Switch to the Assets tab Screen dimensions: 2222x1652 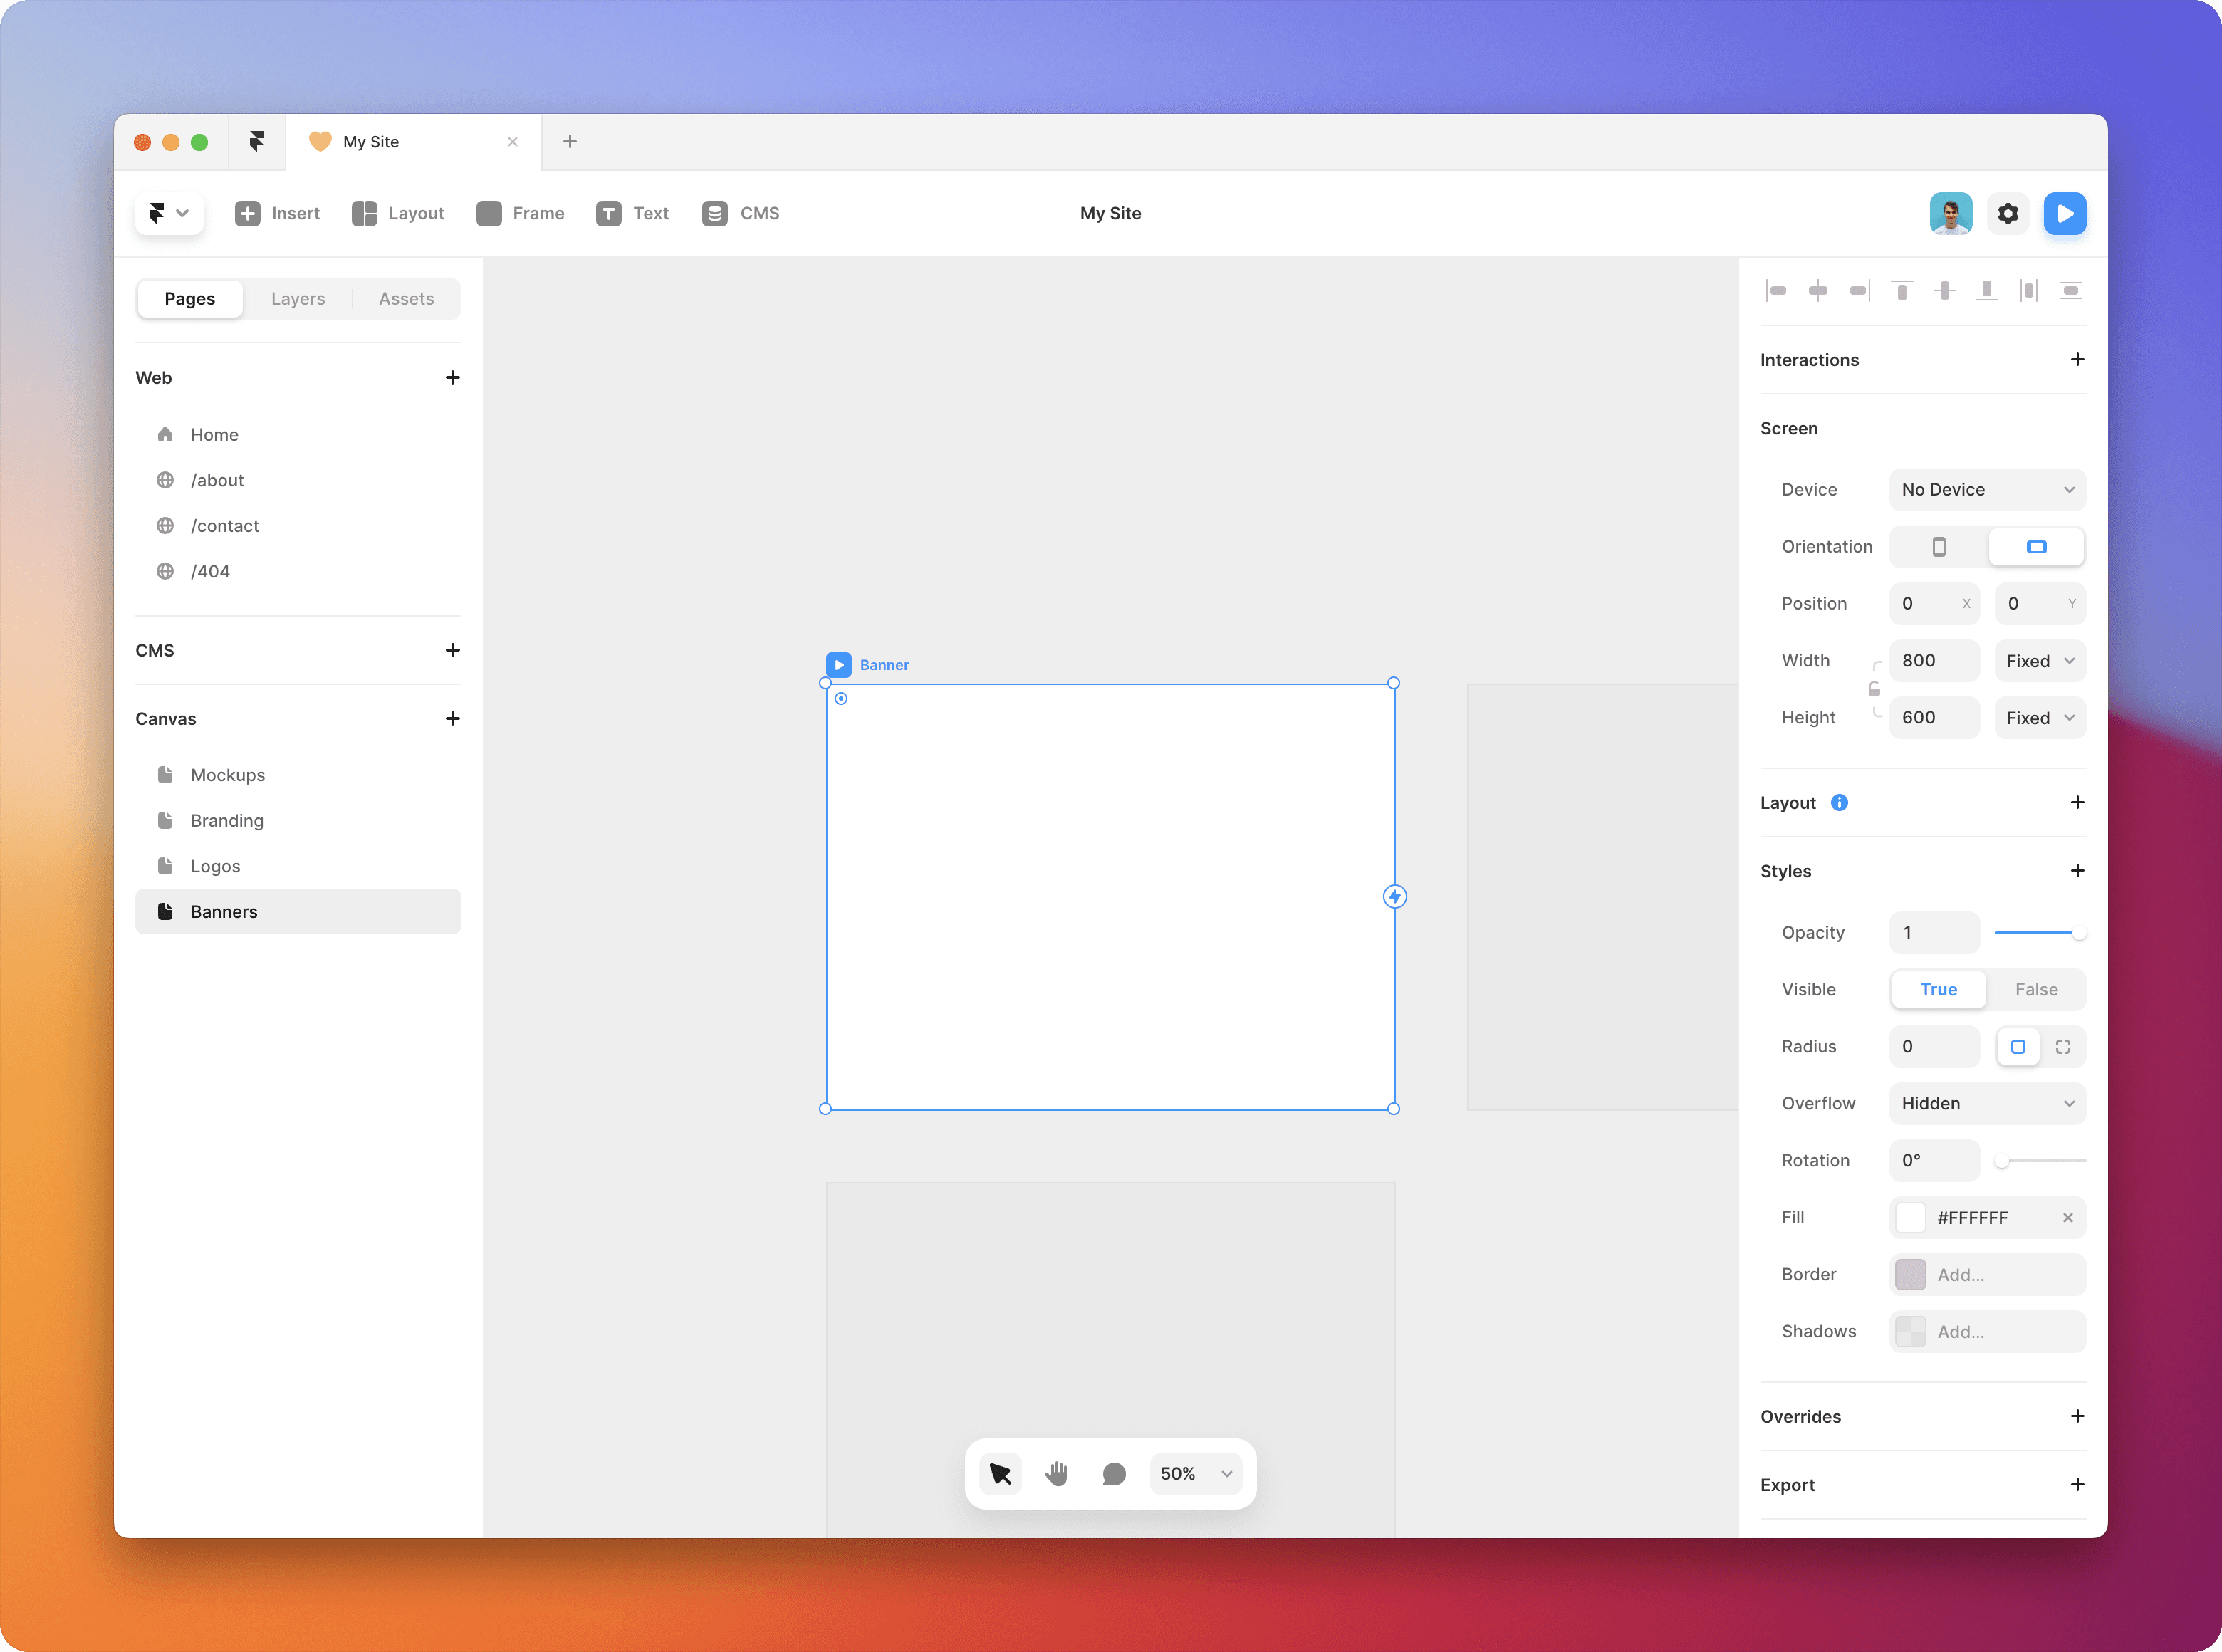(x=406, y=298)
